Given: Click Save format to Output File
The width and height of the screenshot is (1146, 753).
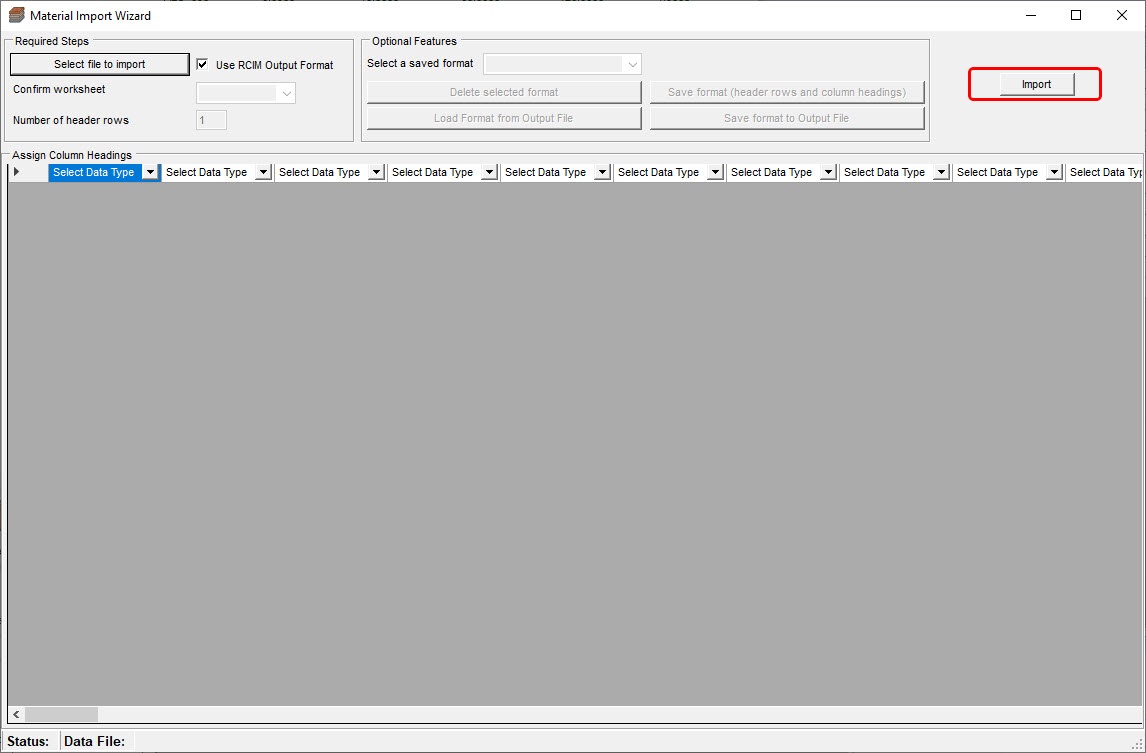Looking at the screenshot, I should [x=787, y=117].
